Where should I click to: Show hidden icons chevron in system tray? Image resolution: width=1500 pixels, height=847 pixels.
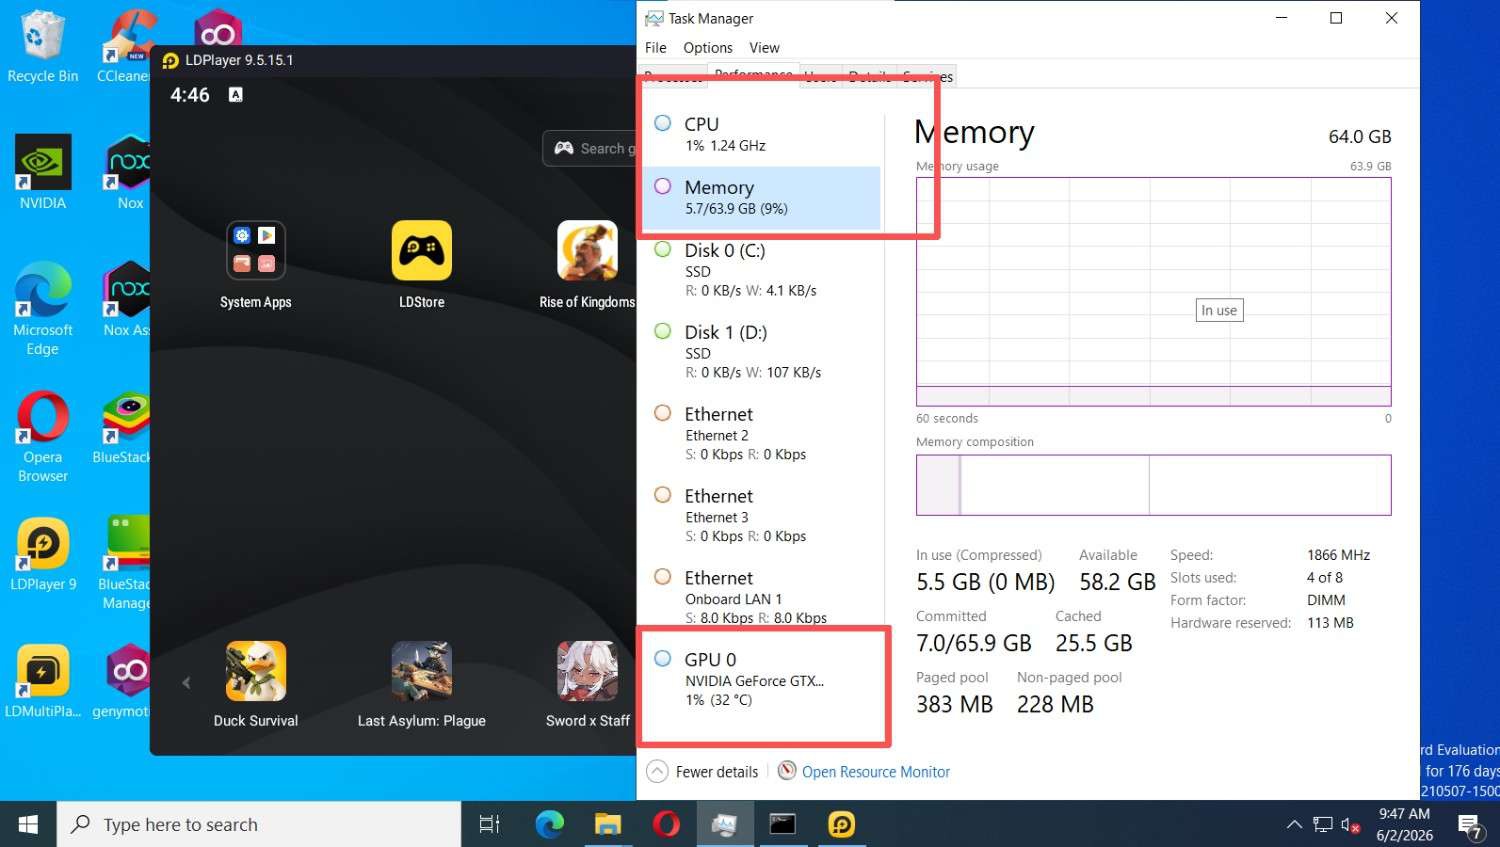pos(1294,824)
